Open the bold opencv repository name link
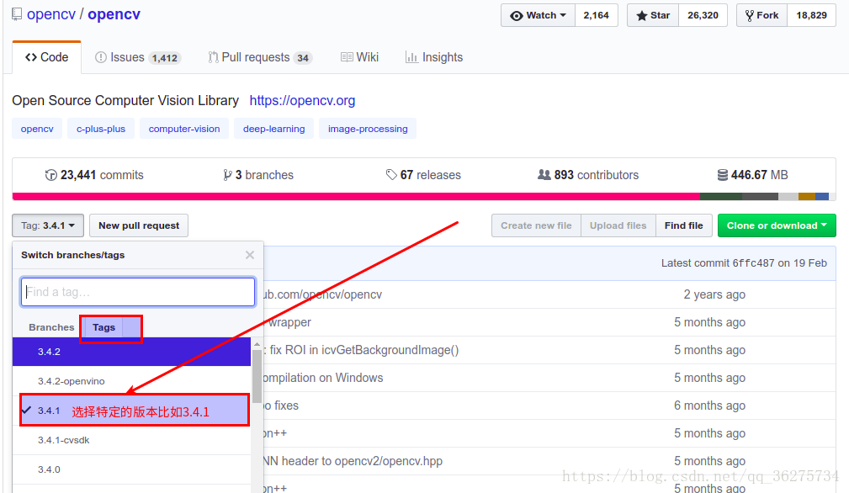Screen dimensions: 849x493 [x=114, y=14]
